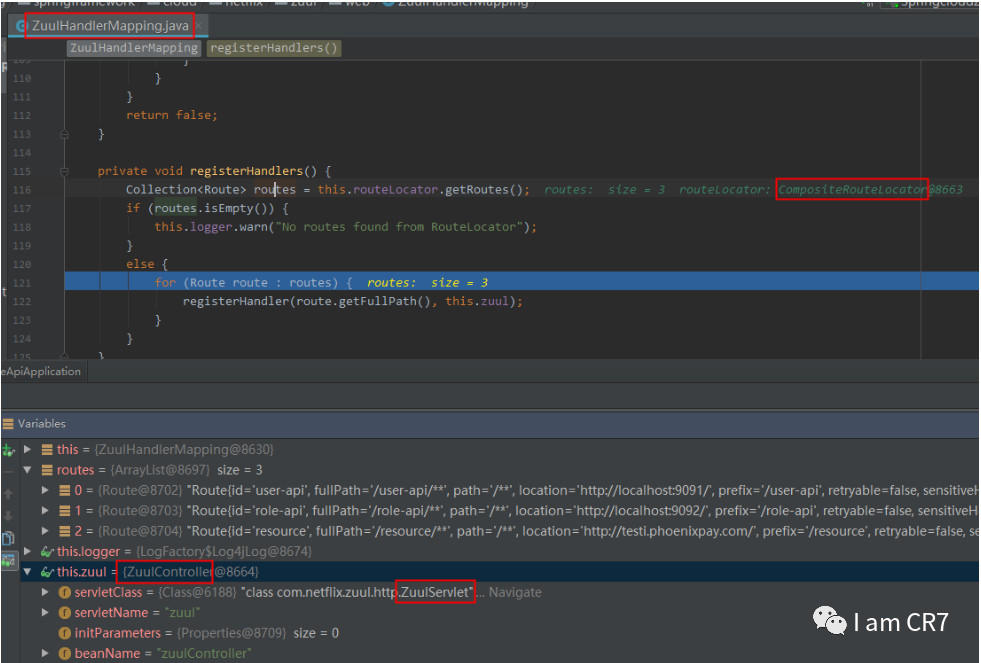981x663 pixels.
Task: Click 'private void registerHandlers()' method declaration
Action: click(x=207, y=171)
